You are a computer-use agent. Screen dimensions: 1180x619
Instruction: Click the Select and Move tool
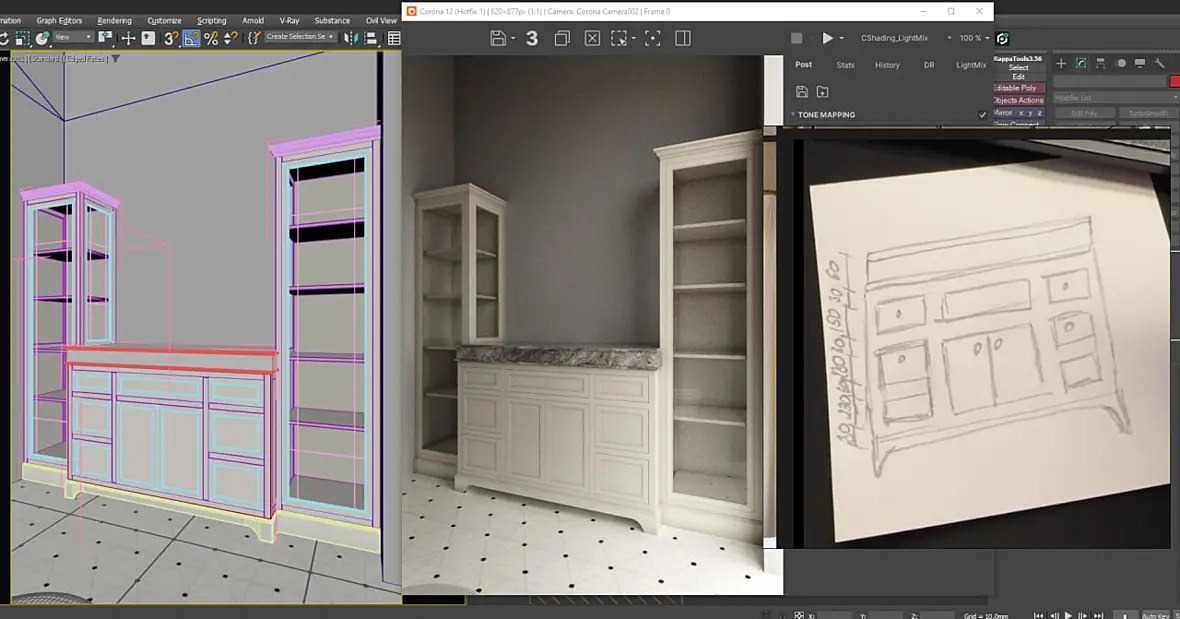point(128,38)
